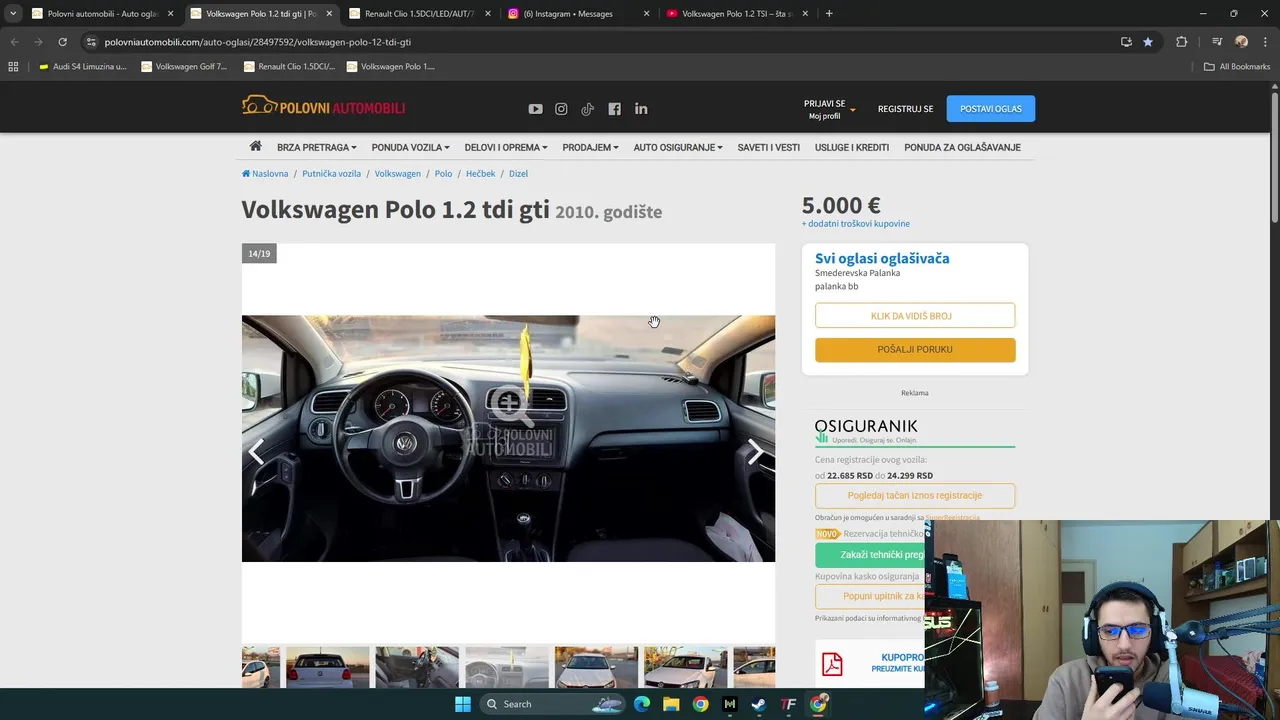Viewport: 1280px width, 720px height.
Task: Expand the PRODAJEM menu
Action: click(x=590, y=147)
